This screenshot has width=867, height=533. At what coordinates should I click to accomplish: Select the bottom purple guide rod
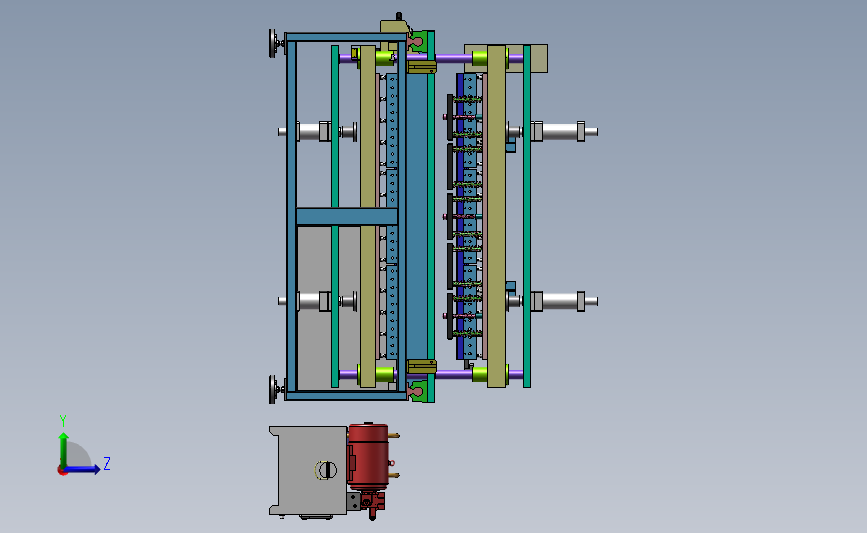[x=453, y=374]
